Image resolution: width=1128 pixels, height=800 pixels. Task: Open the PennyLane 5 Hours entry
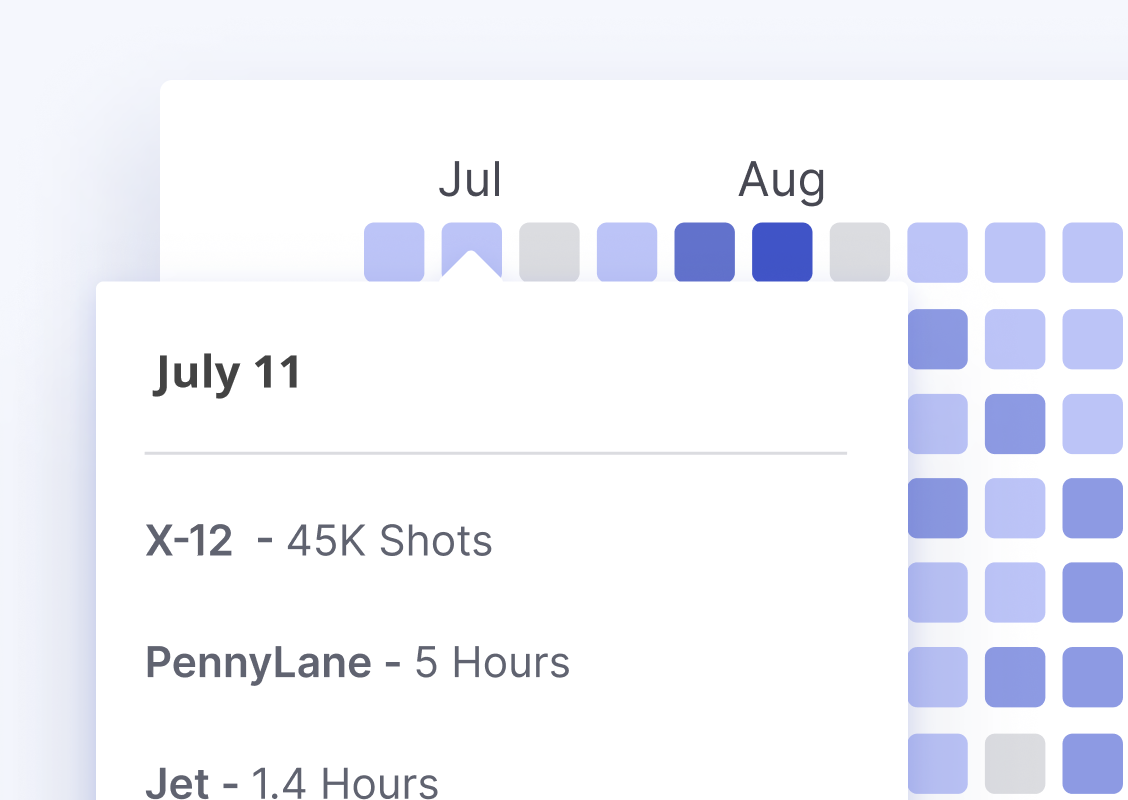358,663
